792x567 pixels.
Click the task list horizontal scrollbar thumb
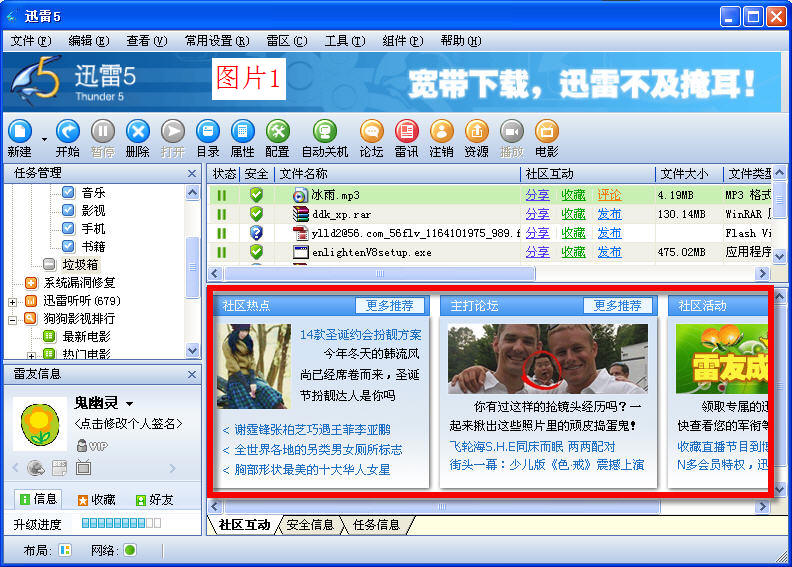(x=380, y=274)
